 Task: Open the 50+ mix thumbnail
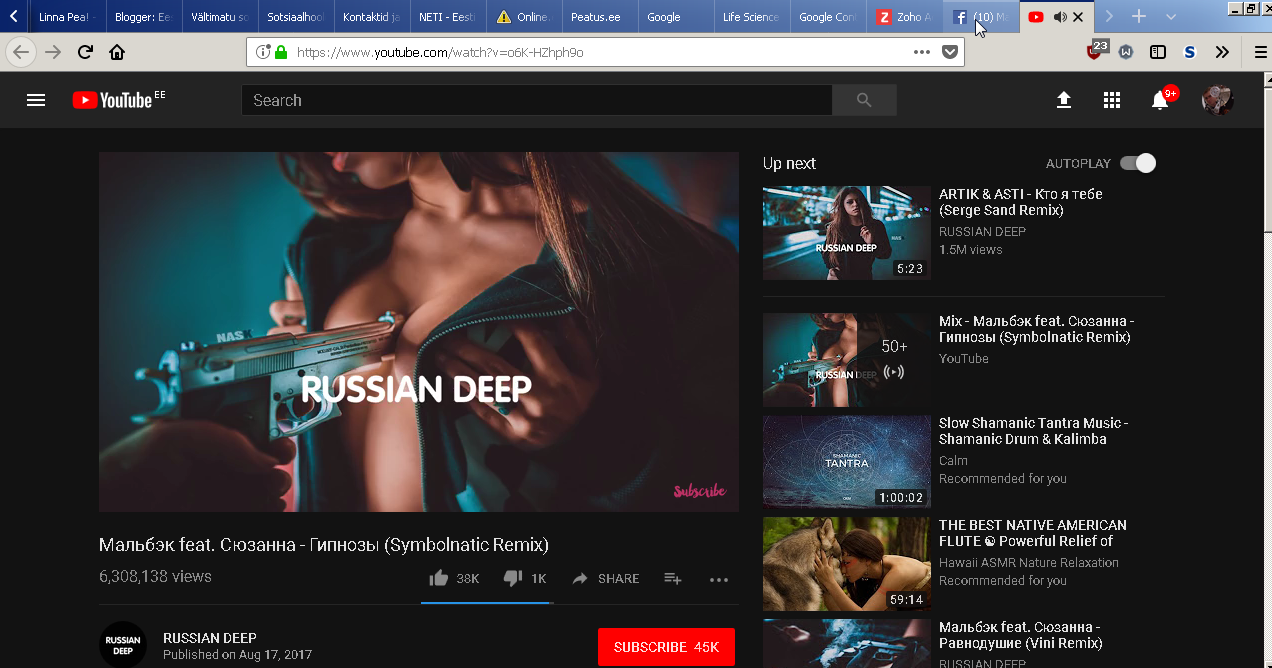(847, 360)
